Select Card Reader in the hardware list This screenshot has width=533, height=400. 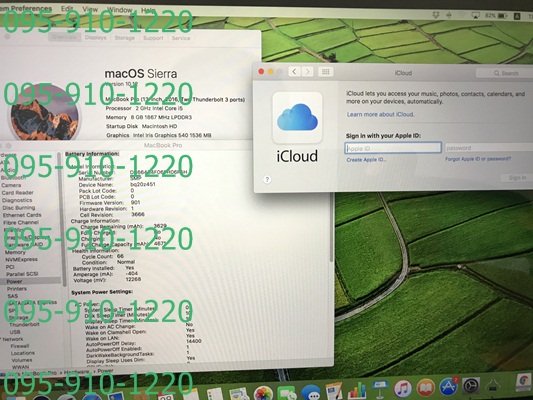point(17,193)
